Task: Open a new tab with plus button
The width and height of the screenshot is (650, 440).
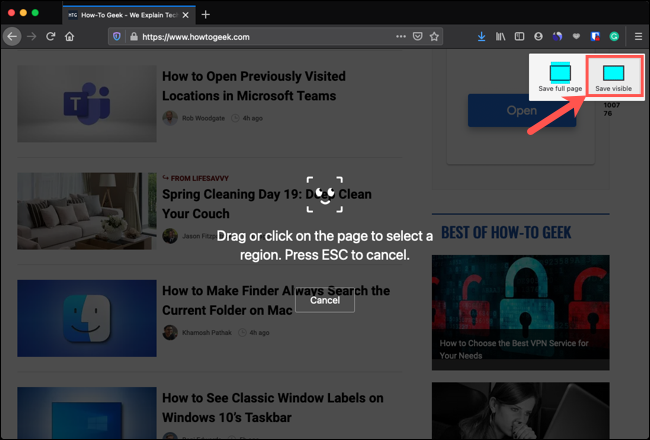Action: tap(206, 14)
